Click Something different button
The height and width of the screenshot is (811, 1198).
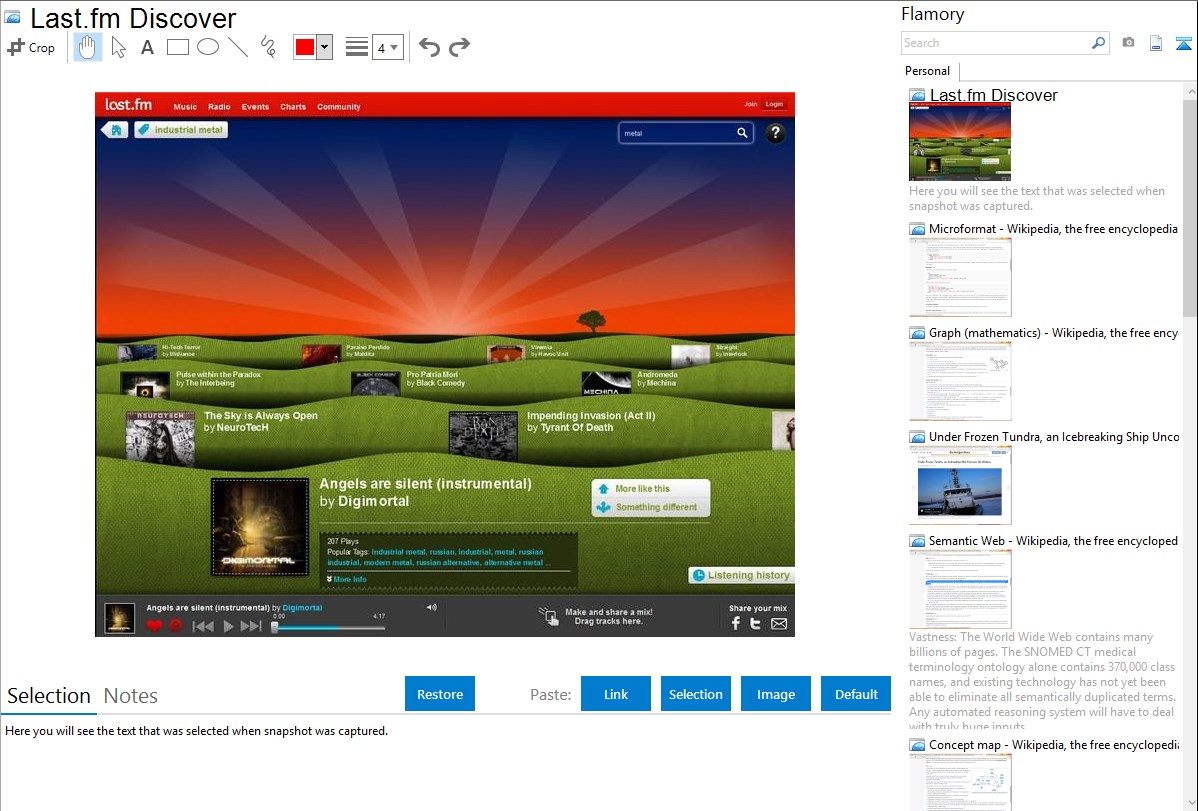650,507
